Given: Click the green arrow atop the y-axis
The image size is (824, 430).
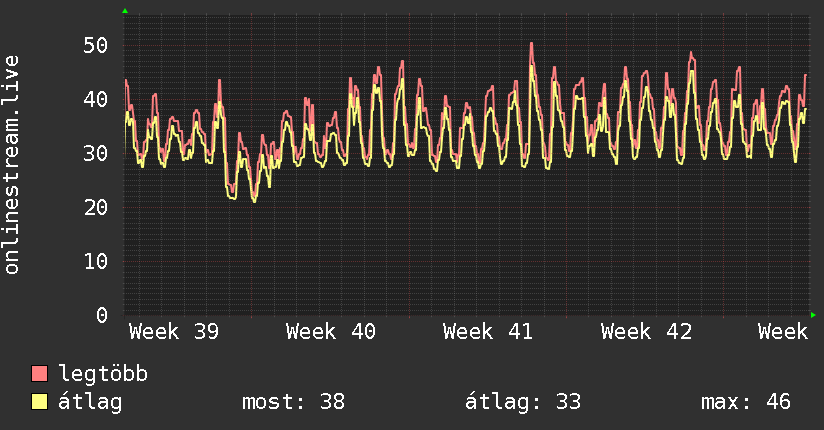Looking at the screenshot, I should click(x=125, y=11).
